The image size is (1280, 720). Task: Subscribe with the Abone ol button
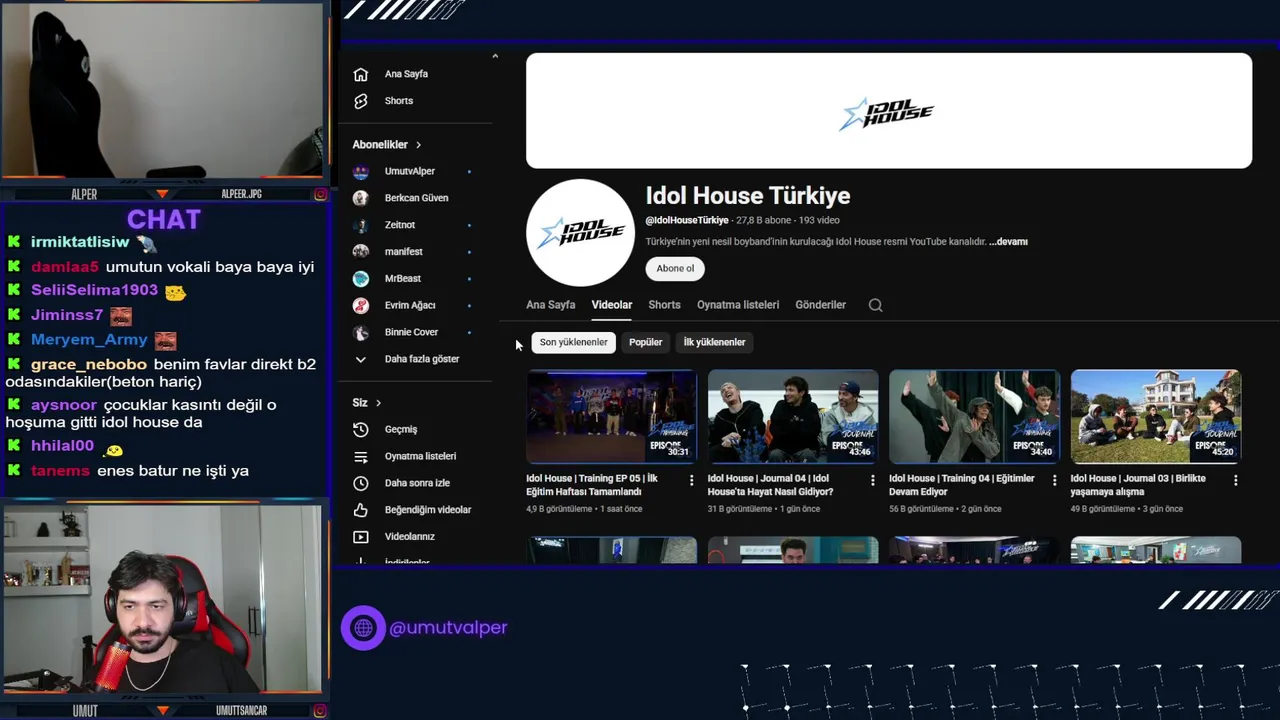click(x=675, y=268)
